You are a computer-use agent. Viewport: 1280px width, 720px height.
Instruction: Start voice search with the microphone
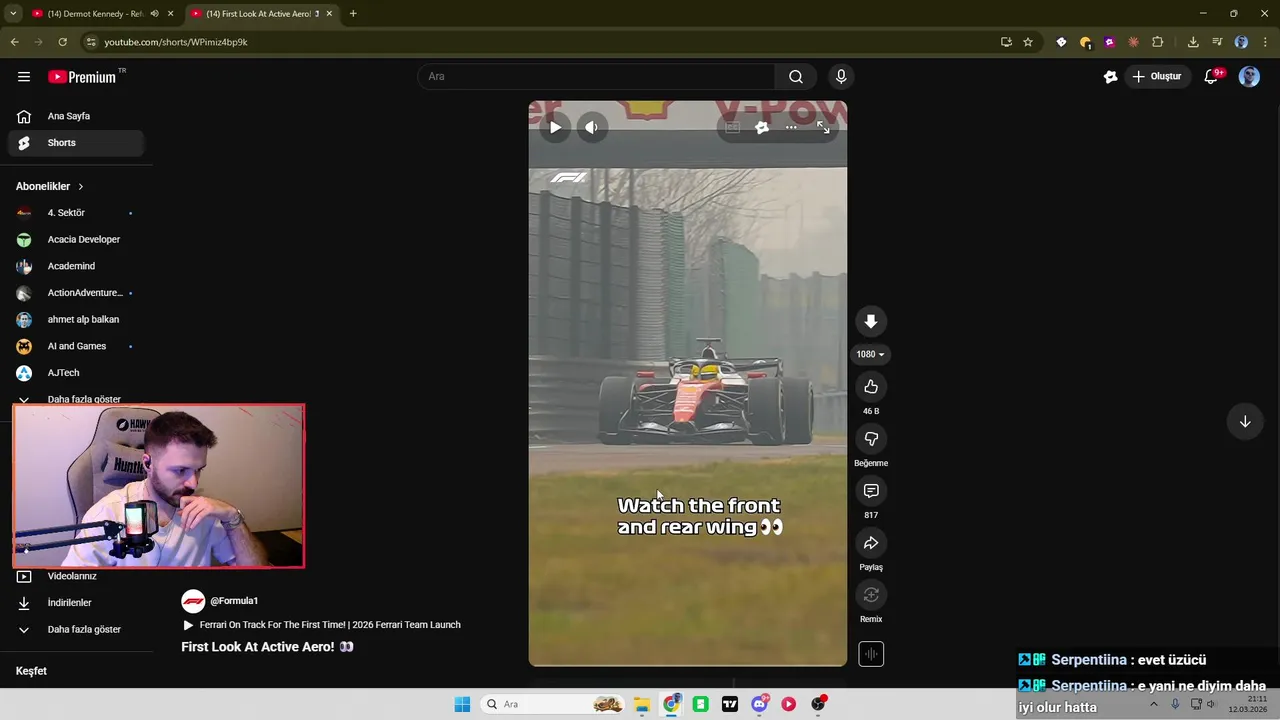(x=841, y=77)
